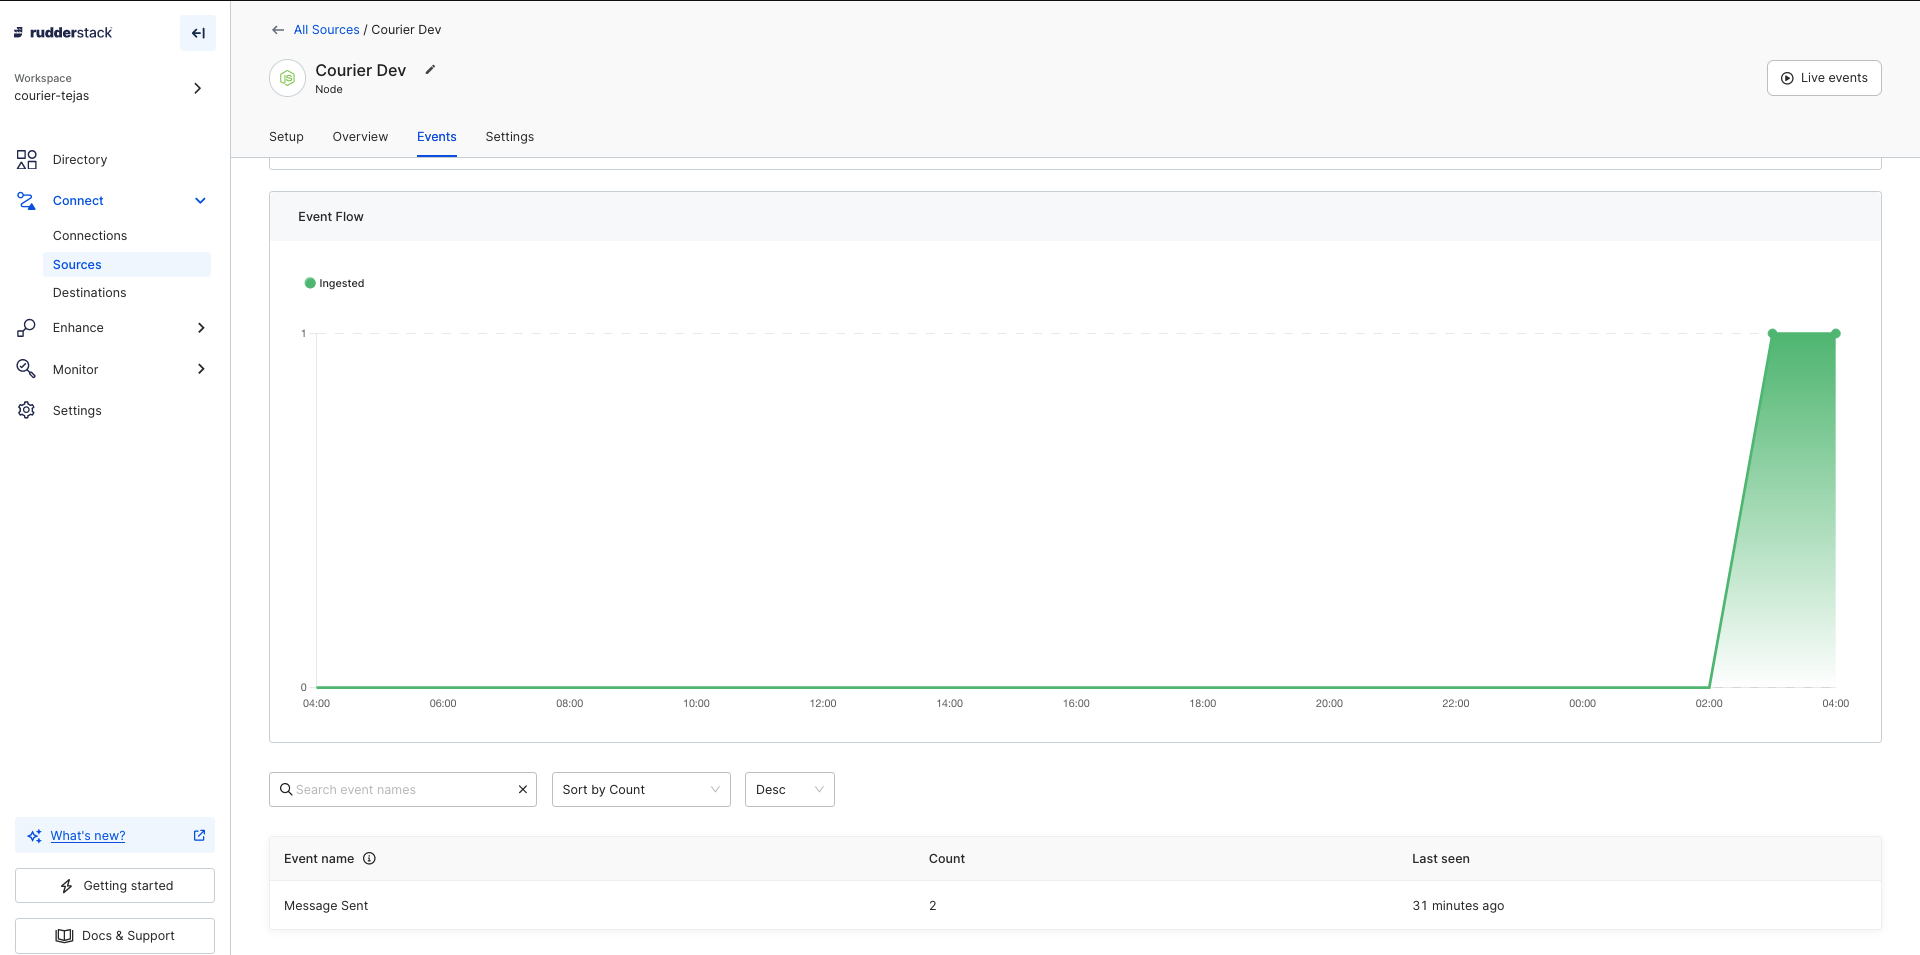The image size is (1920, 955).
Task: Open Docs & Support
Action: 115,936
